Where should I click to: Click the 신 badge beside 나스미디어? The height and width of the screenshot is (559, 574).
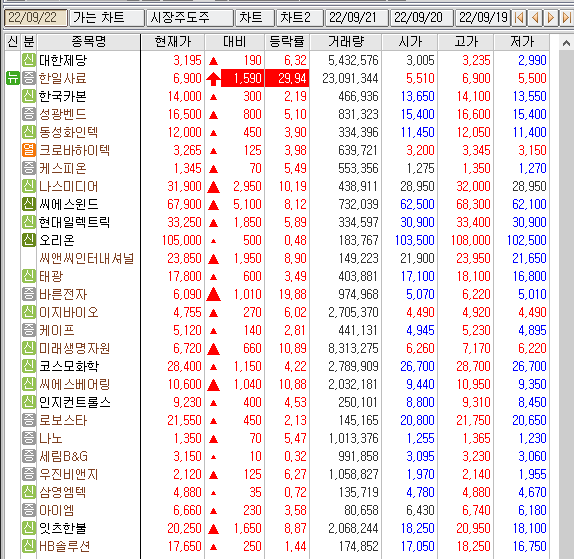point(29,186)
